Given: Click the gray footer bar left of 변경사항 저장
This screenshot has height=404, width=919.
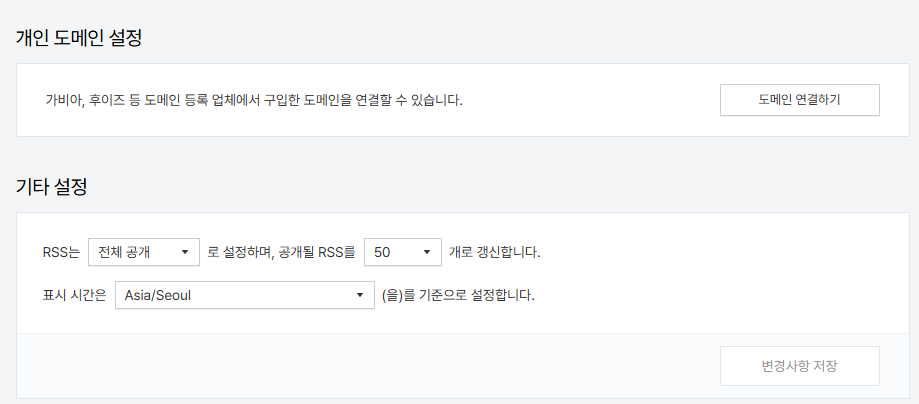Looking at the screenshot, I should point(360,366).
